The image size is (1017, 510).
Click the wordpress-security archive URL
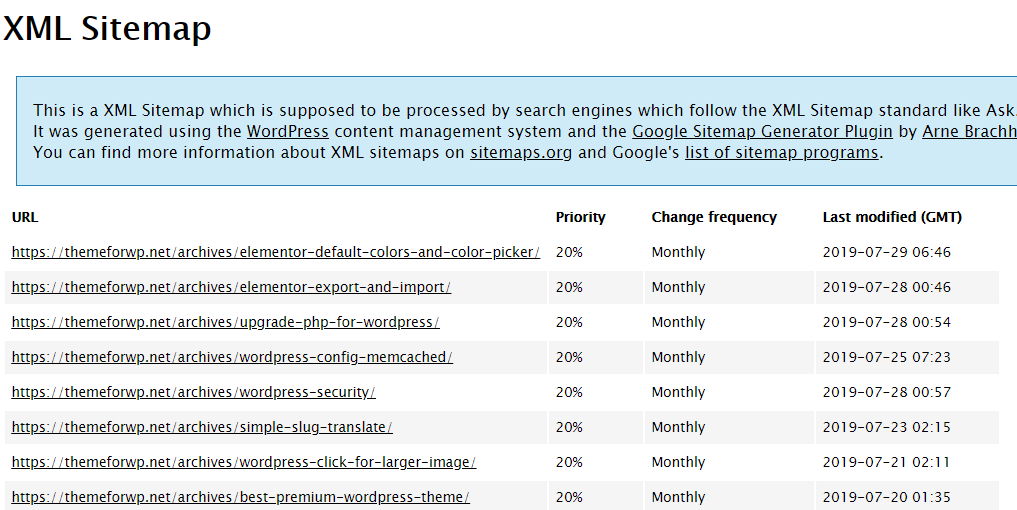[193, 392]
